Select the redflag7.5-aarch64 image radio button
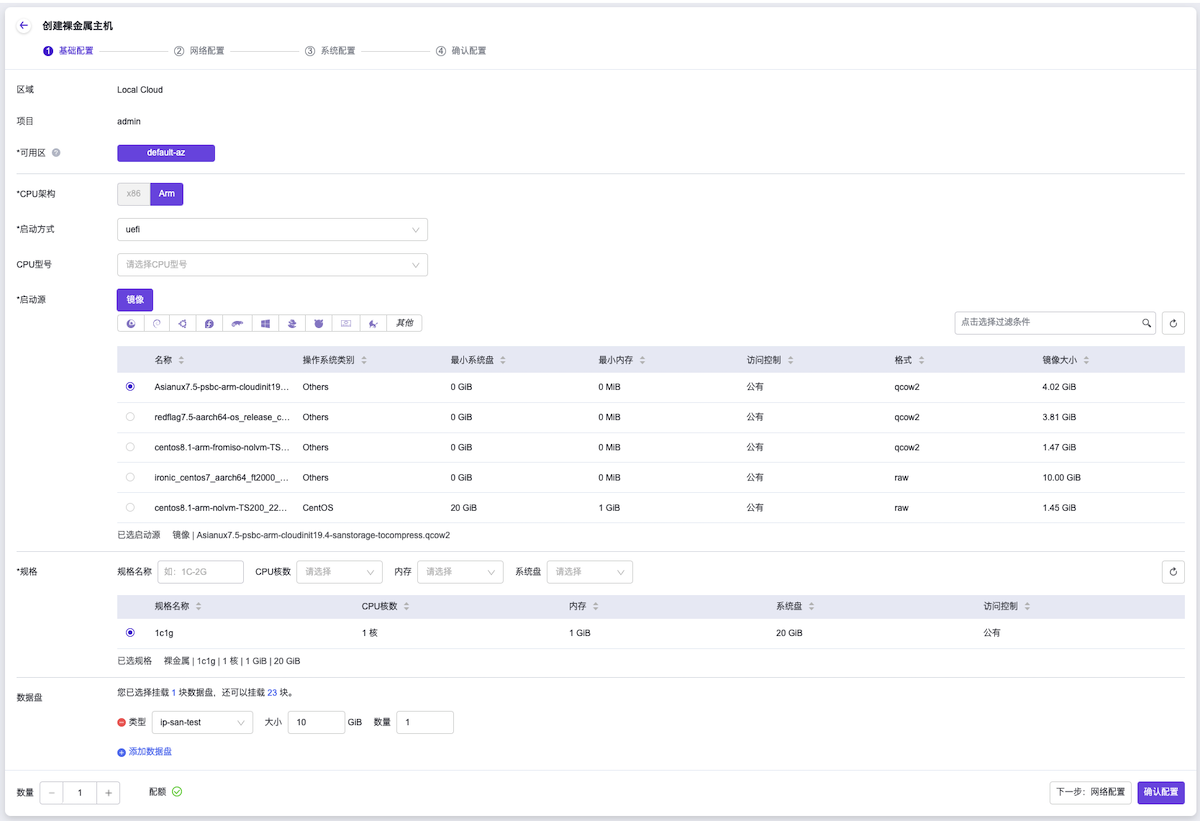 (x=130, y=417)
